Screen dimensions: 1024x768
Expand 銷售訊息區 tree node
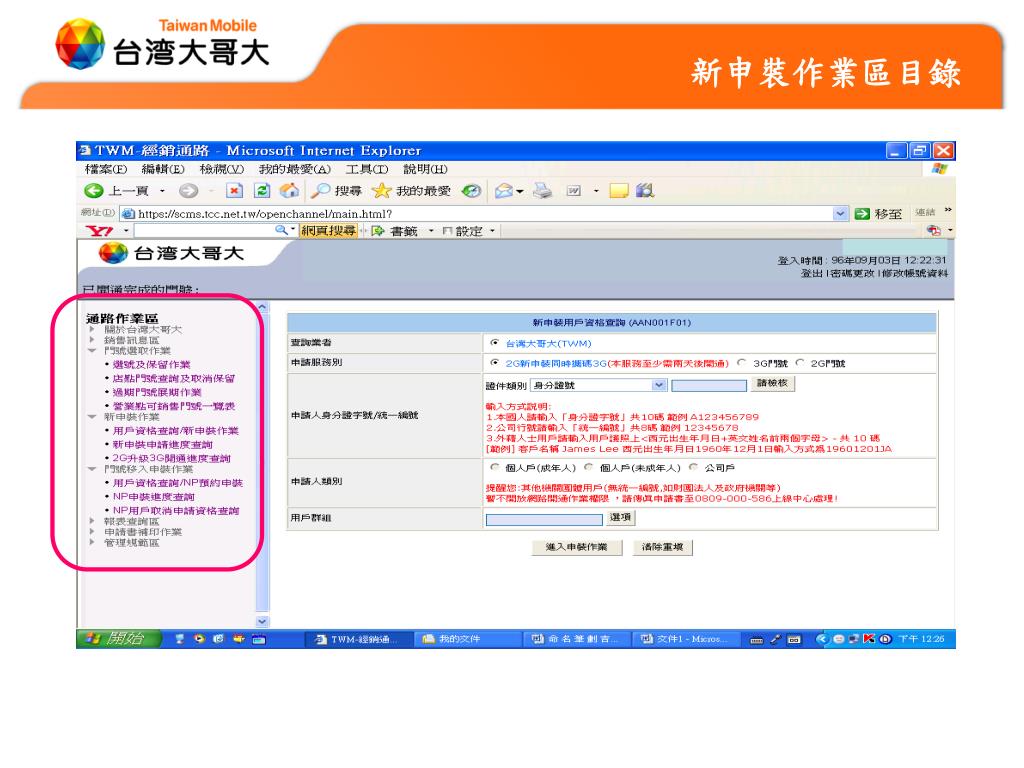[x=92, y=340]
